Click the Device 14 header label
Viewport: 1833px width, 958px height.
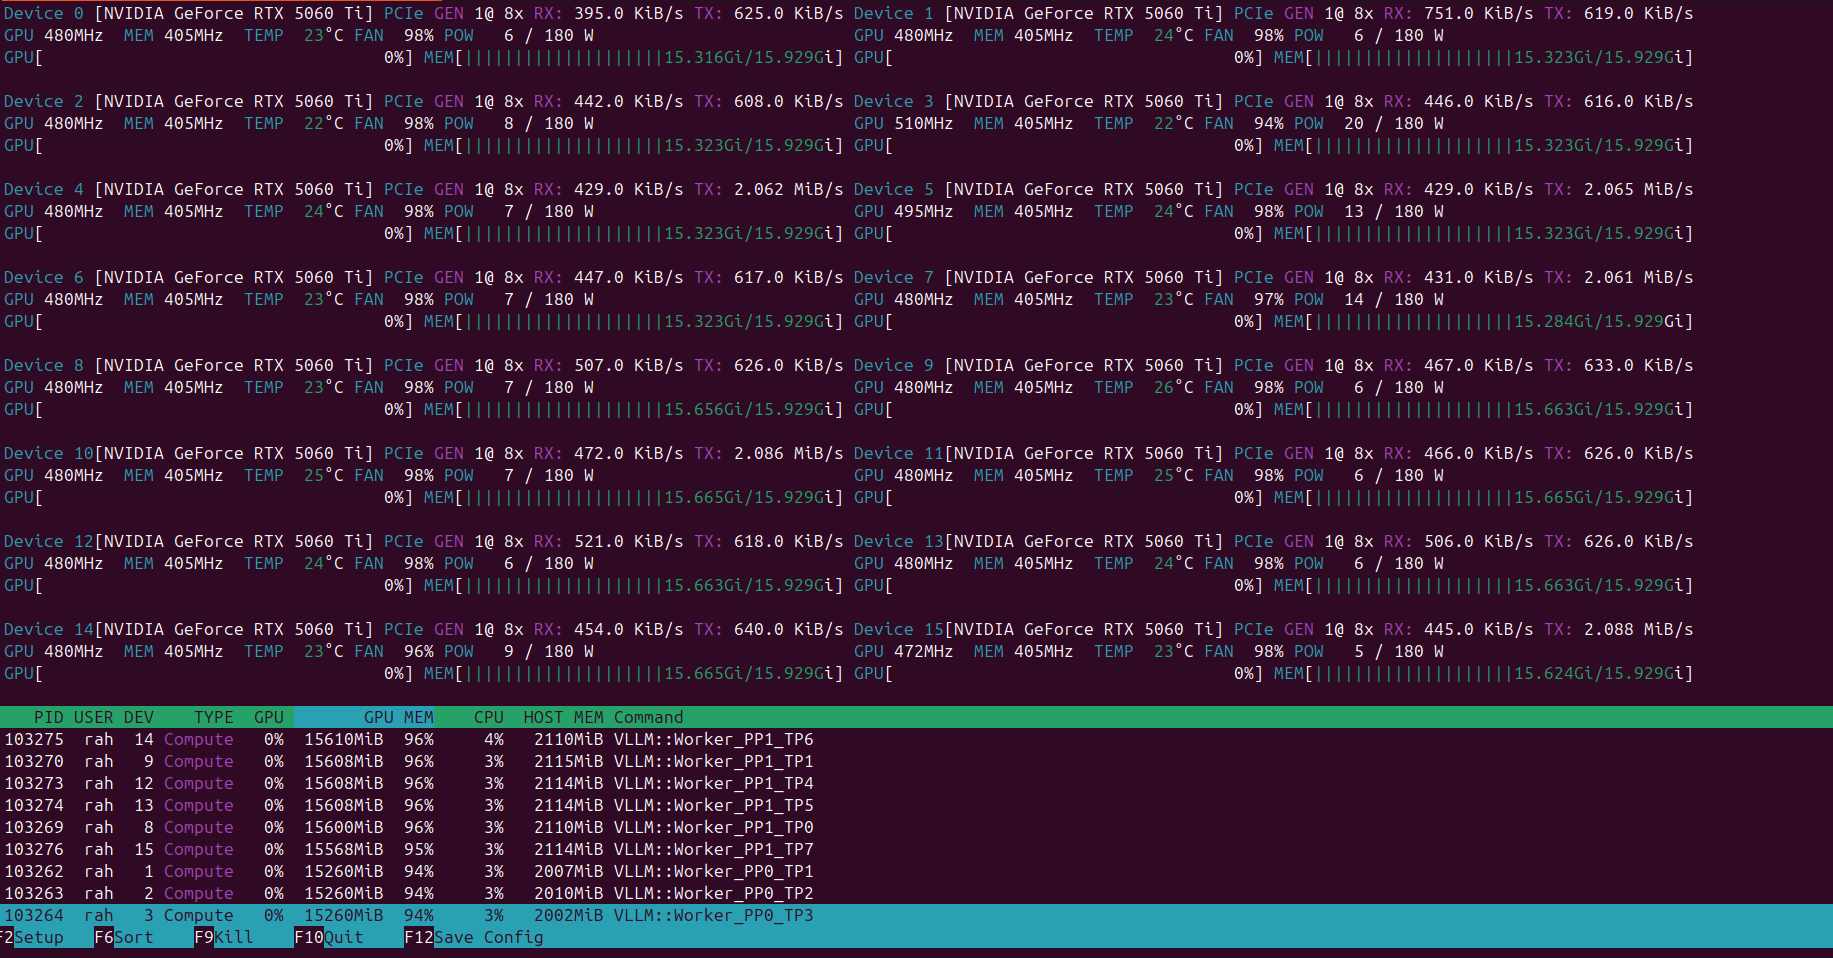(49, 629)
